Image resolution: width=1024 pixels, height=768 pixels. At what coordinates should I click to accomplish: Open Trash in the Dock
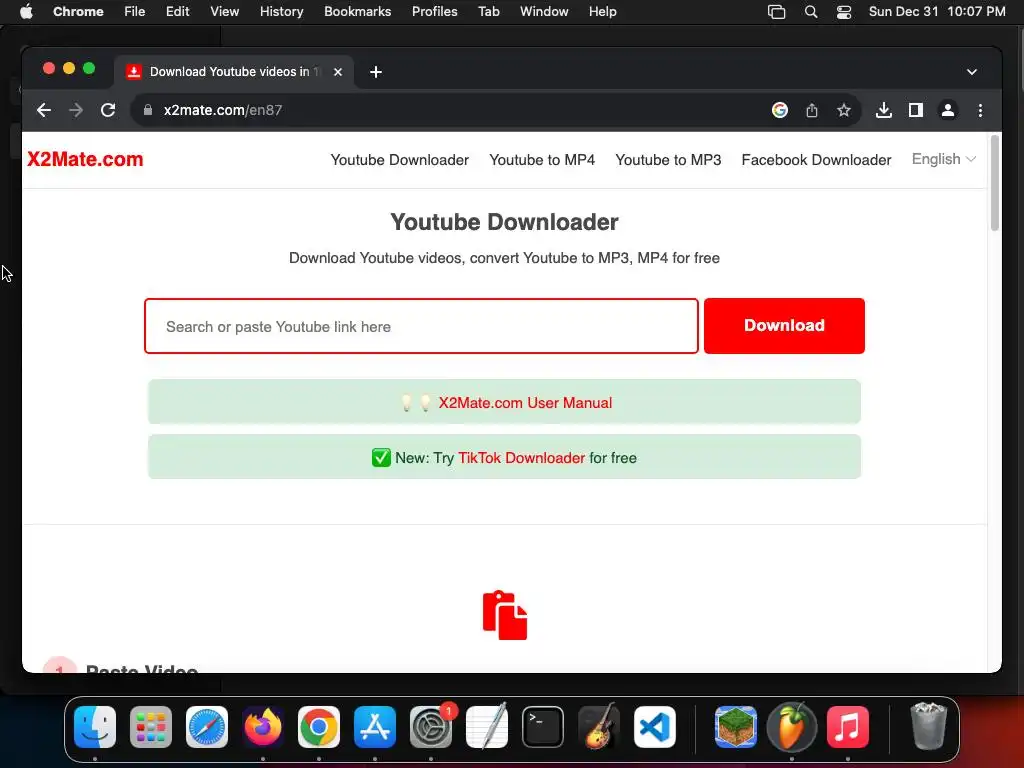(x=928, y=726)
